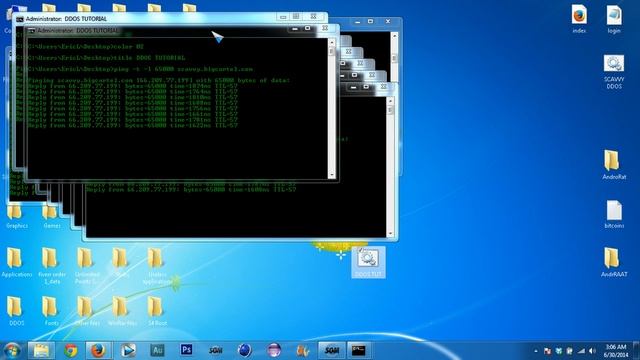Image resolution: width=640 pixels, height=360 pixels.
Task: Click the lowest console window scrollbar up arrow
Action: click(390, 100)
